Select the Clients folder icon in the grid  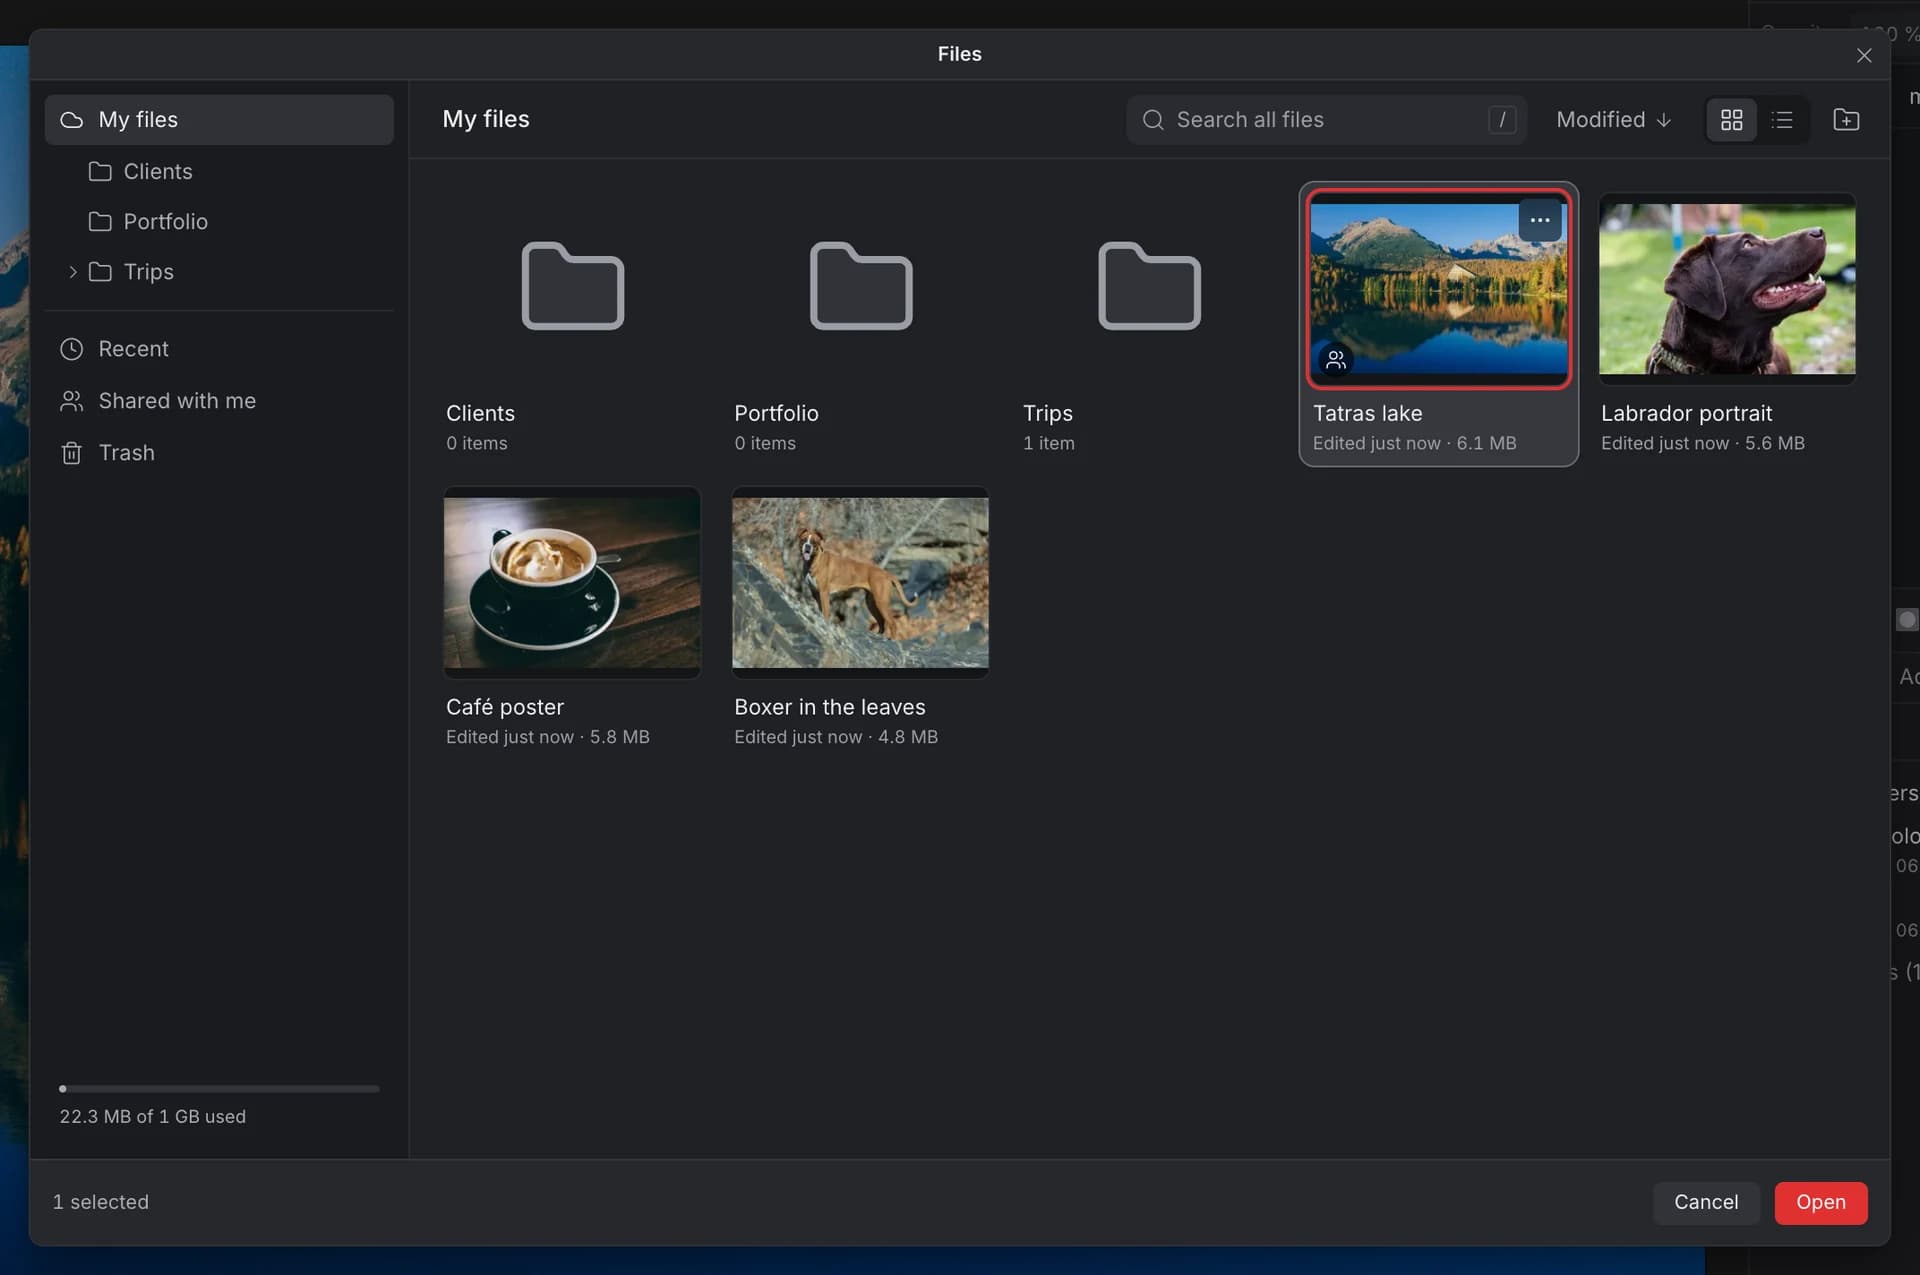tap(572, 286)
